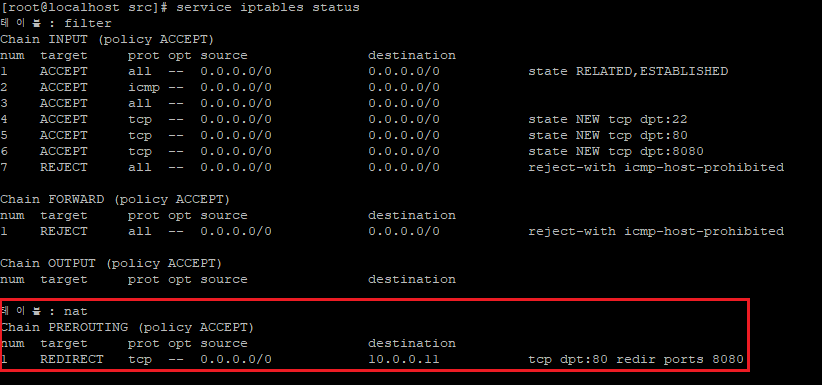This screenshot has width=822, height=385.
Task: Click the 'REJECT' target in the FORWARD chain
Action: click(63, 231)
